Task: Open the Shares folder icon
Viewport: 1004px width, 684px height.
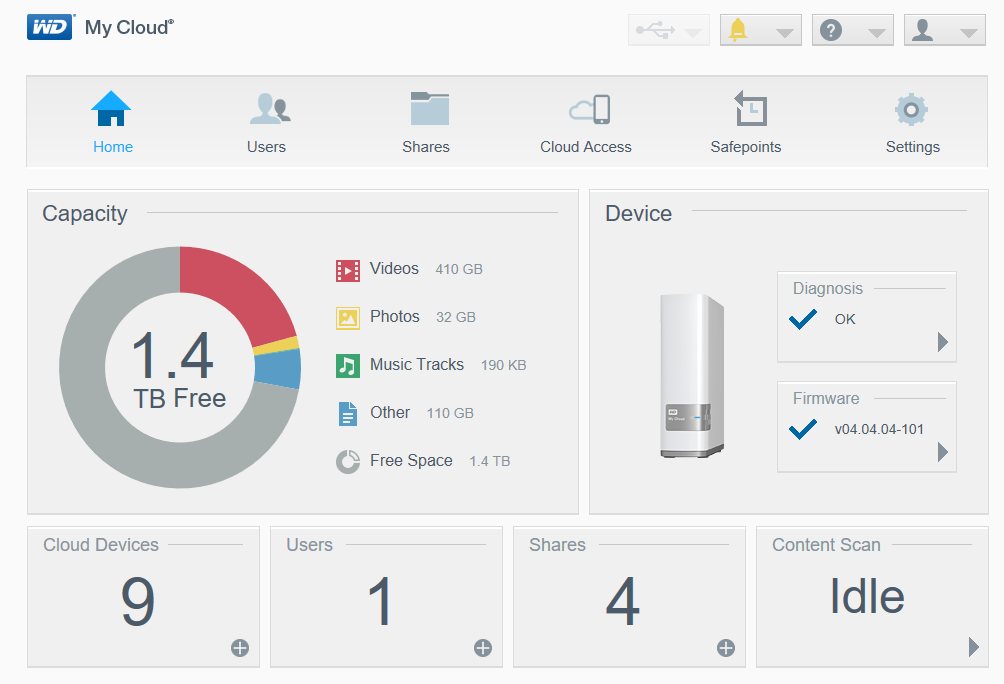Action: click(x=429, y=109)
